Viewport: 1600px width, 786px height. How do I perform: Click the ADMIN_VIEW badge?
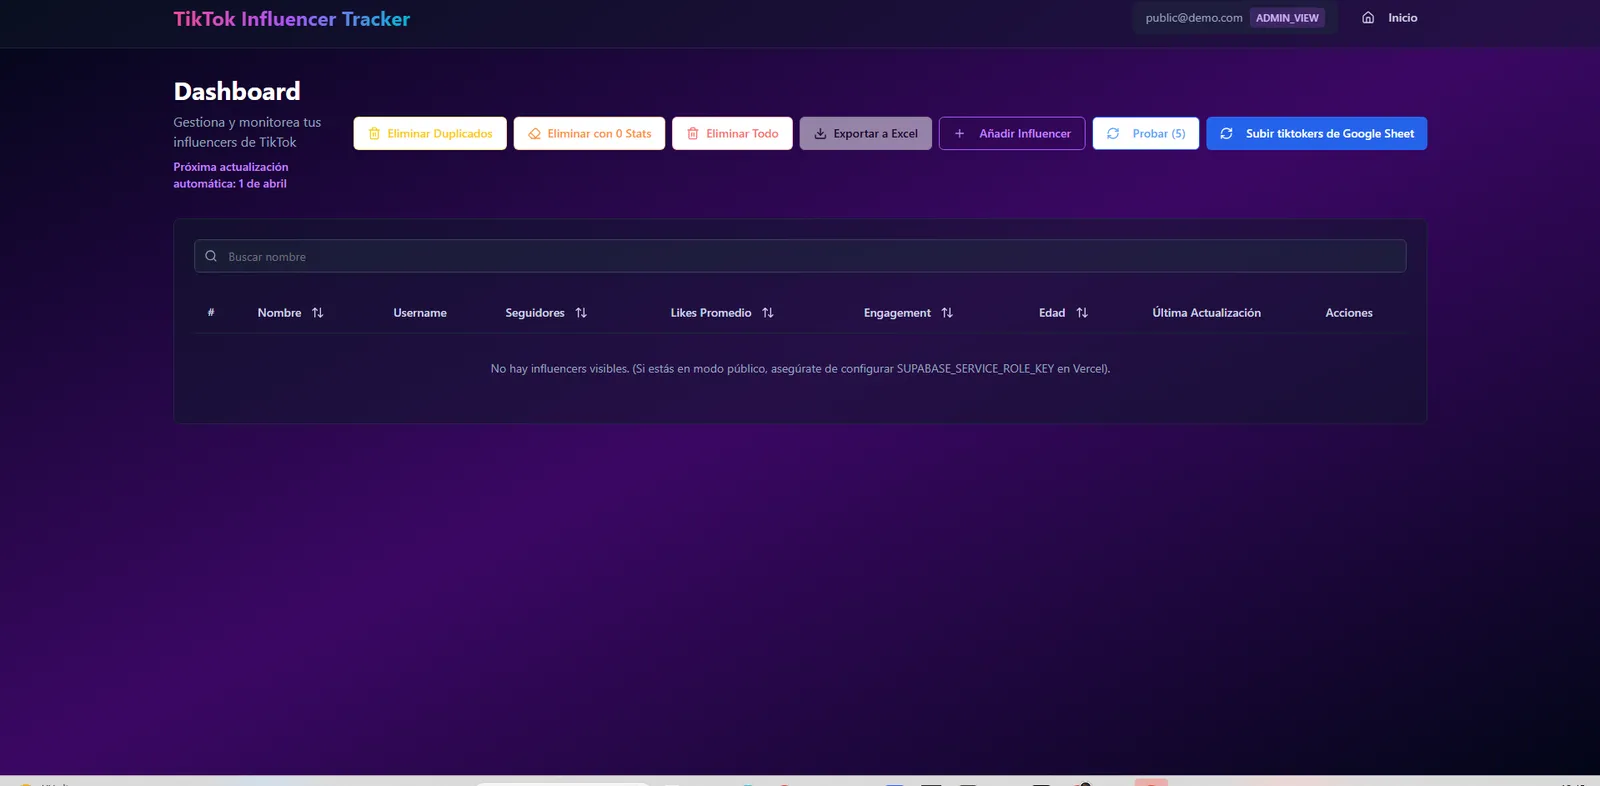click(1287, 18)
